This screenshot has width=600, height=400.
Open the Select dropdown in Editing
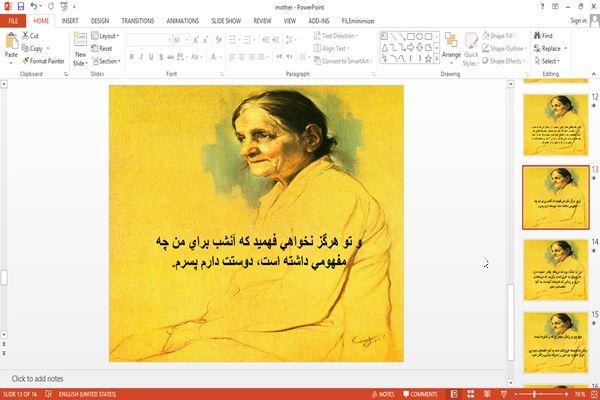click(x=547, y=61)
